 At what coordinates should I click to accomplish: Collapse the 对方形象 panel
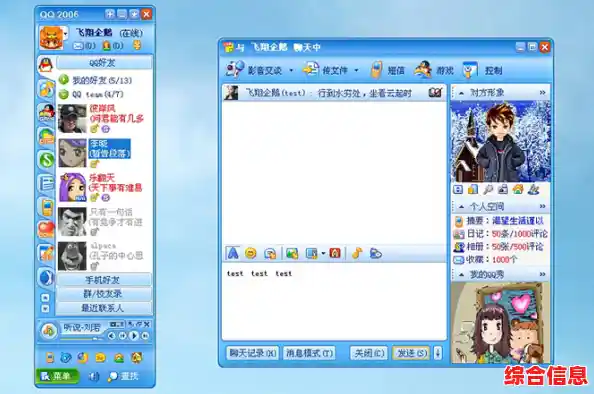click(461, 93)
